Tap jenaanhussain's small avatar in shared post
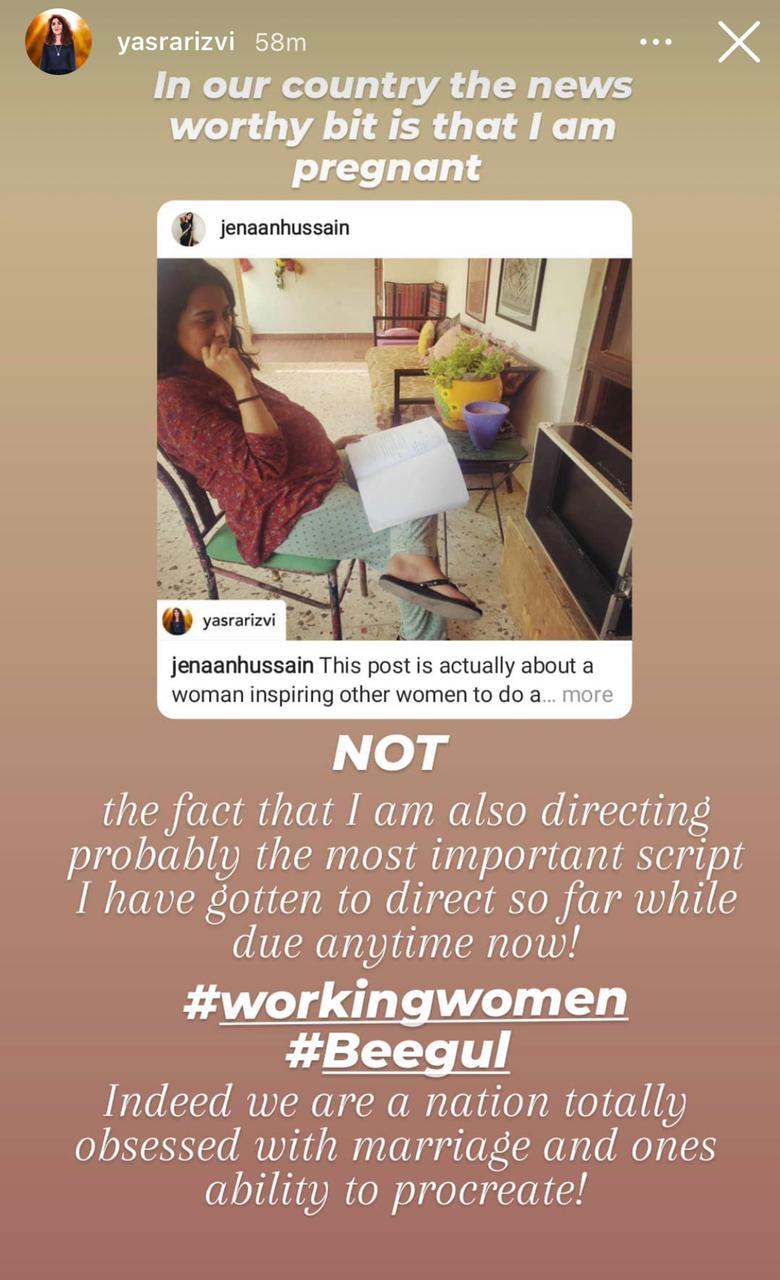The height and width of the screenshot is (1280, 780). 188,229
